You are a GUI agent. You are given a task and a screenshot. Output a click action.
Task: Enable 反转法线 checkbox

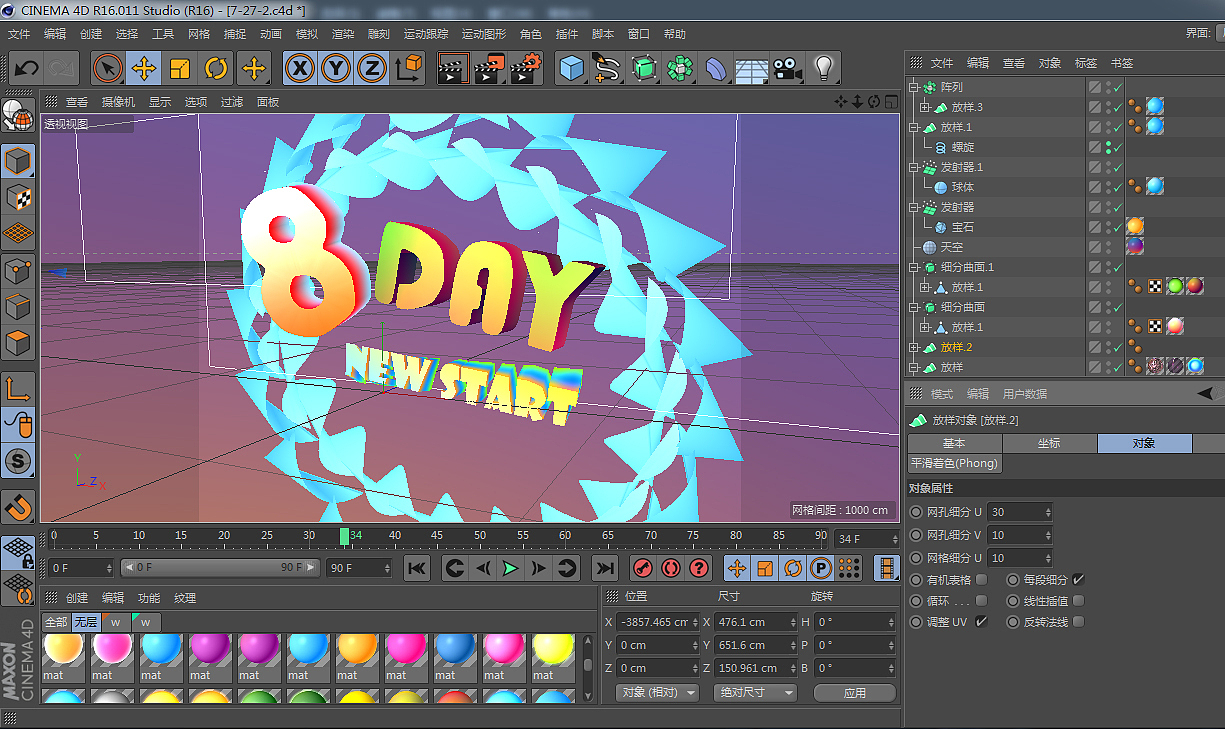(1078, 622)
